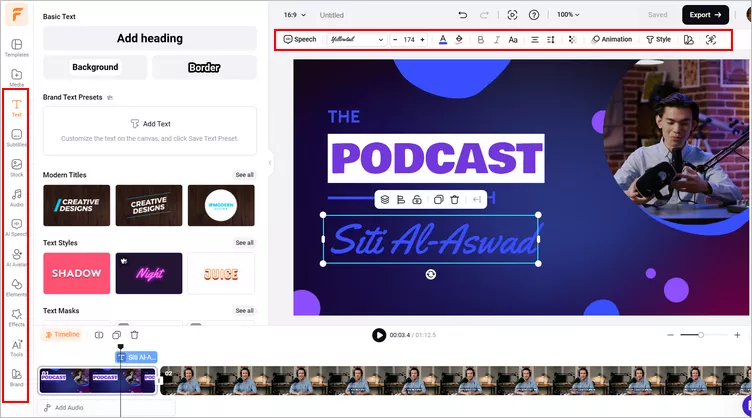Change letter case with Aa icon

coord(513,40)
